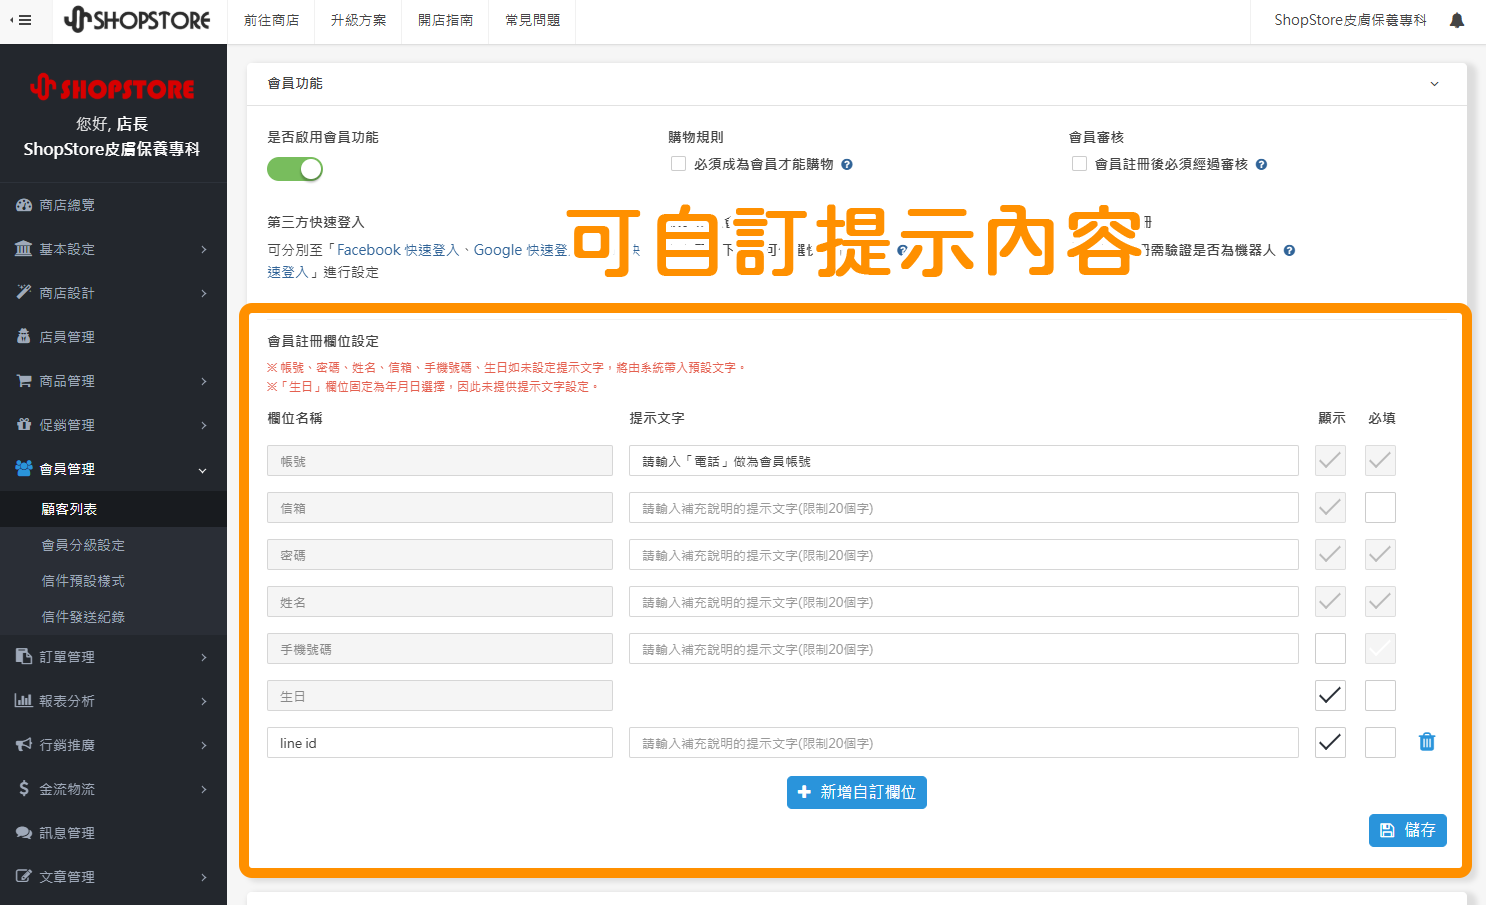
Task: Check the 必填 box for line id row
Action: pyautogui.click(x=1380, y=743)
